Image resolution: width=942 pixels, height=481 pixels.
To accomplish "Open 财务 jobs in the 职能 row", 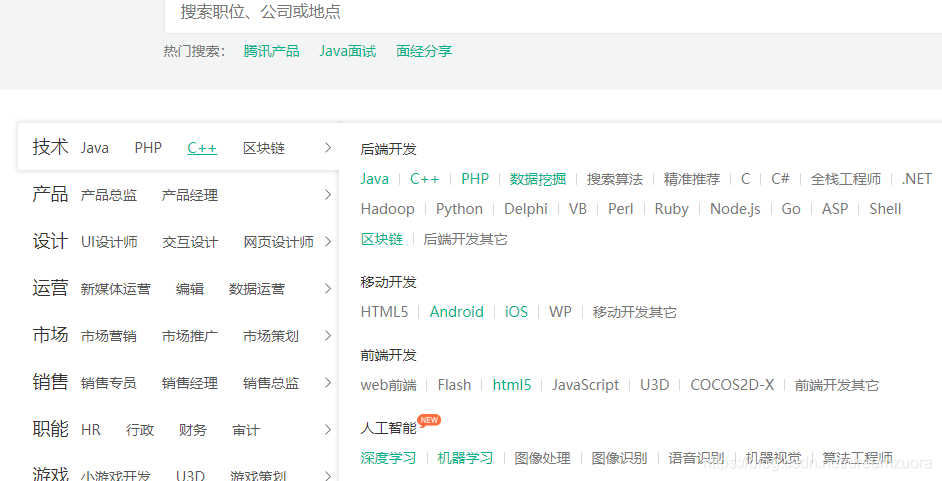I will pos(193,430).
